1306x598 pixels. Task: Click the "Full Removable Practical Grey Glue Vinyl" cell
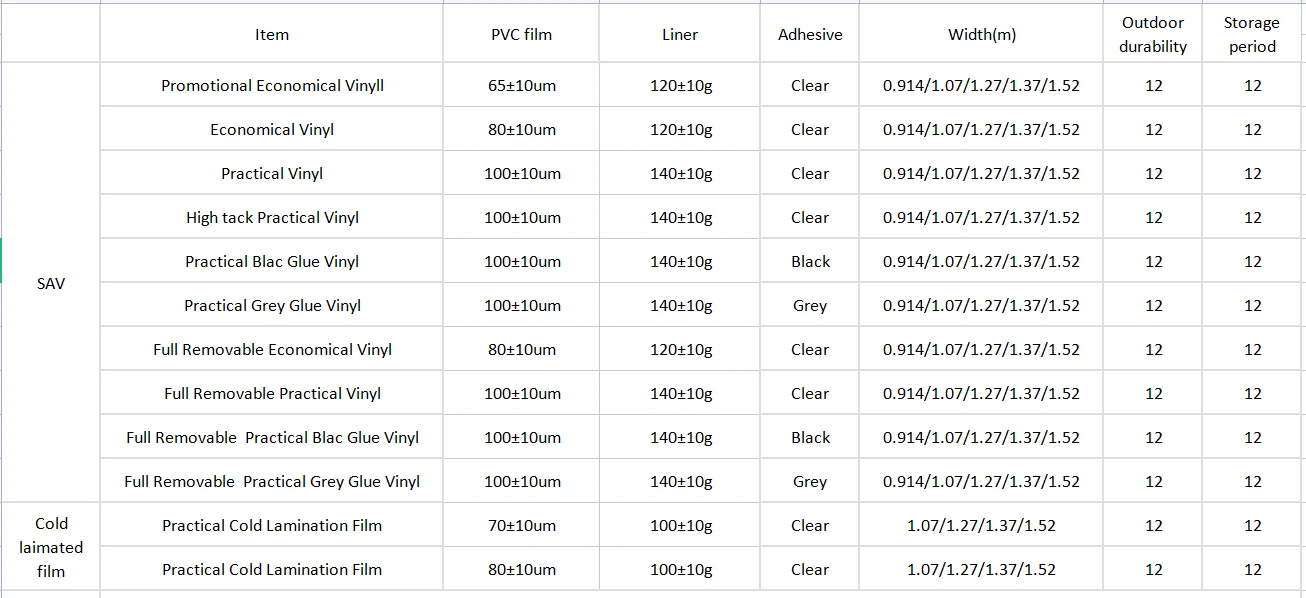(x=272, y=482)
